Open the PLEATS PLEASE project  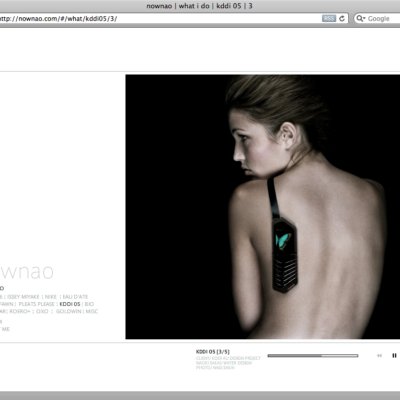point(37,304)
